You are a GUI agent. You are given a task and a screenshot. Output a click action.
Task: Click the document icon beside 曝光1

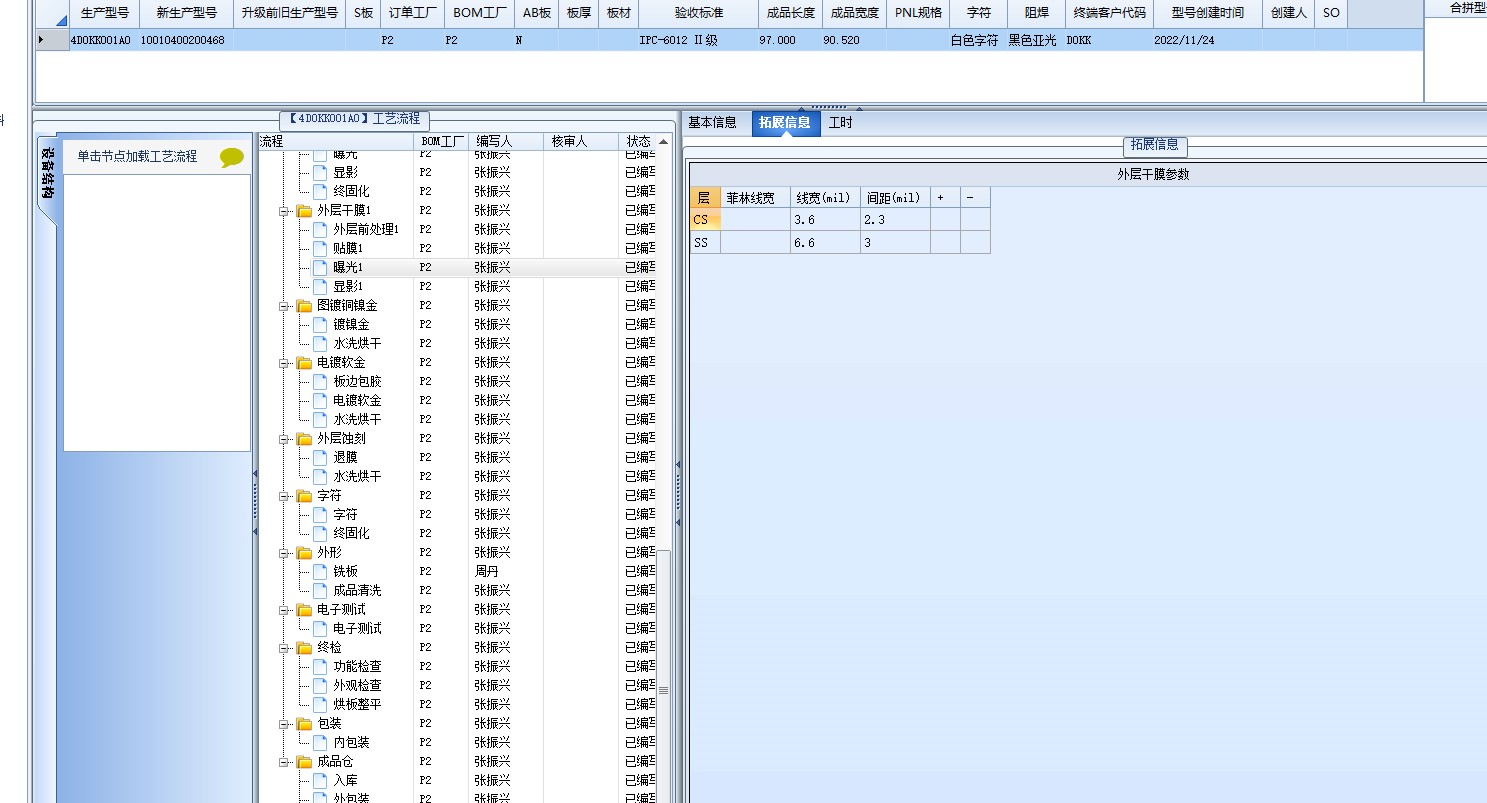pos(320,268)
